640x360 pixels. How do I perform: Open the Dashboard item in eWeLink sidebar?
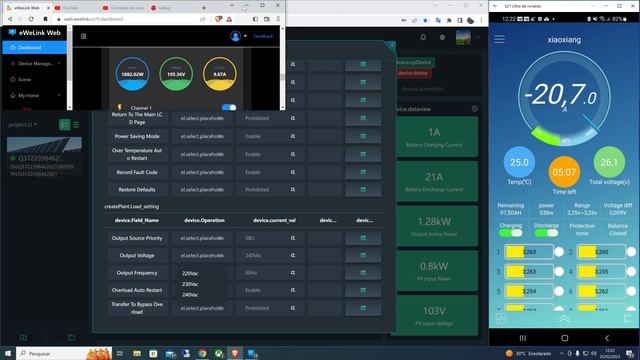pos(34,47)
